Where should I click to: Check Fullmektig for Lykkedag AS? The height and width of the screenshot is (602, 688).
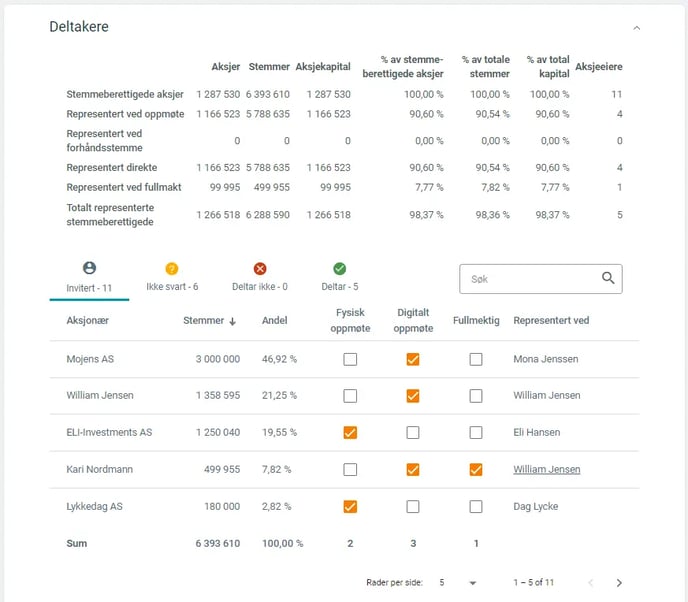[x=476, y=506]
